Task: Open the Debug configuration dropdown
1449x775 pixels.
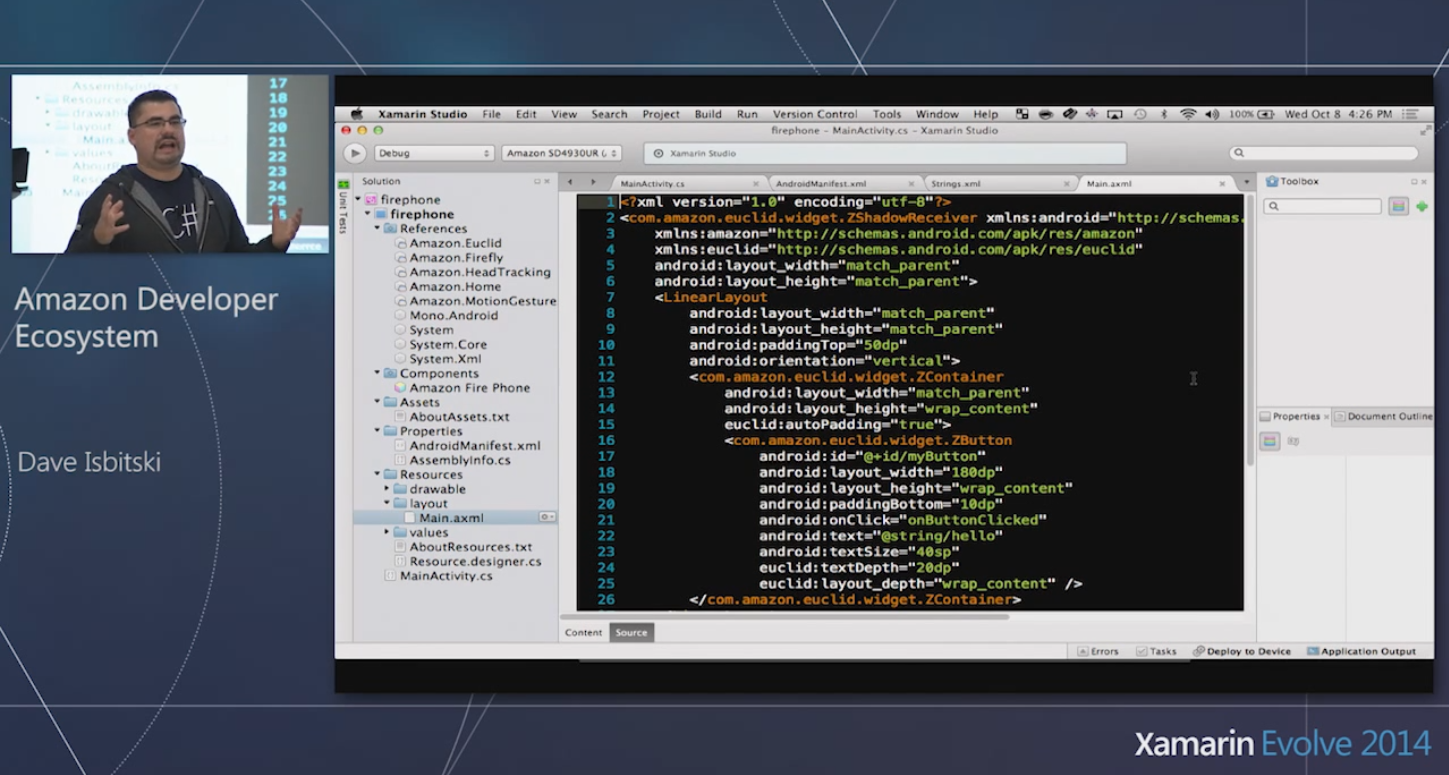Action: 434,153
